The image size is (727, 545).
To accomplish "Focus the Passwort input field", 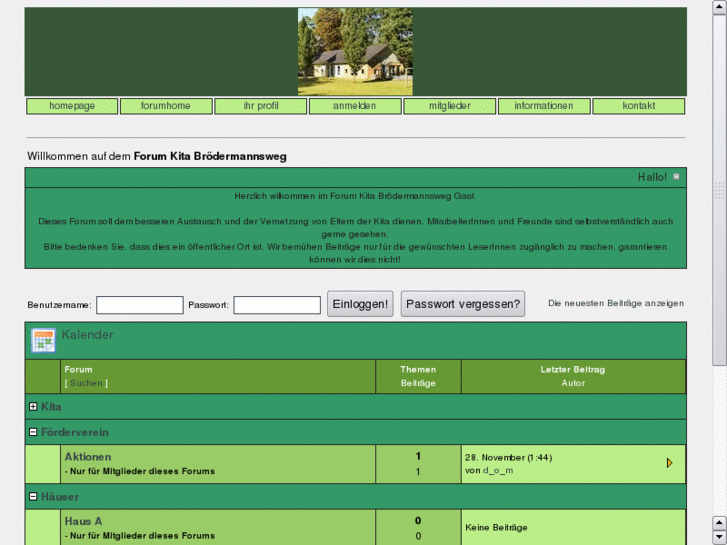I will click(277, 305).
